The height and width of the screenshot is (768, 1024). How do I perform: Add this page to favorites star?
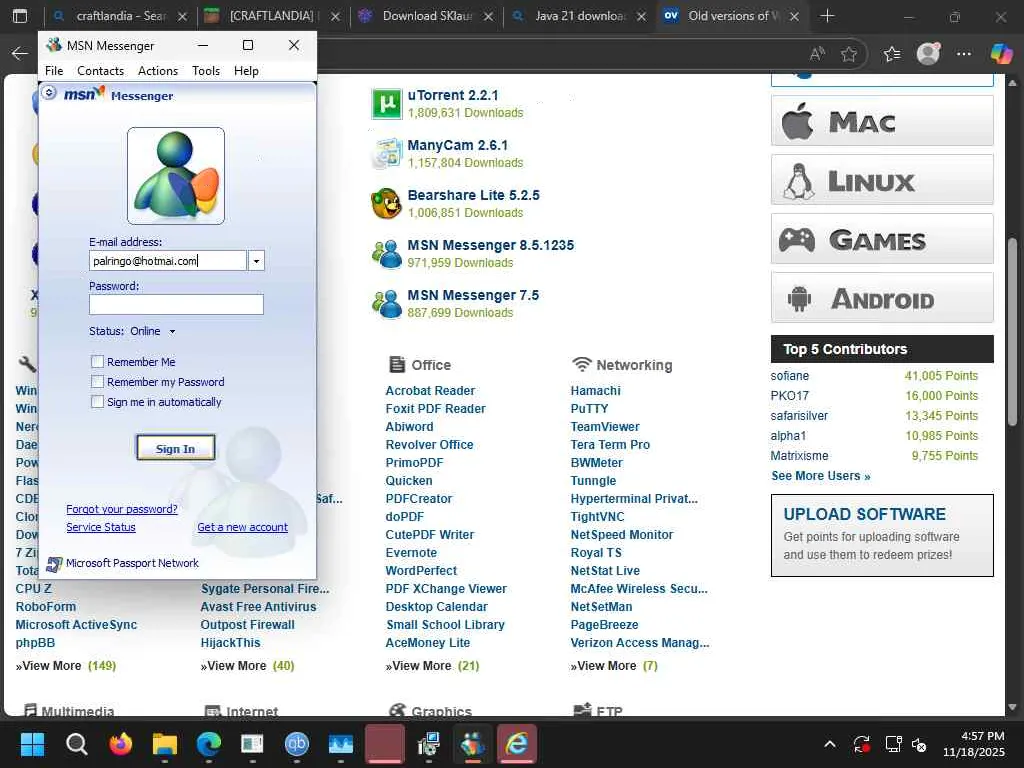pos(849,54)
